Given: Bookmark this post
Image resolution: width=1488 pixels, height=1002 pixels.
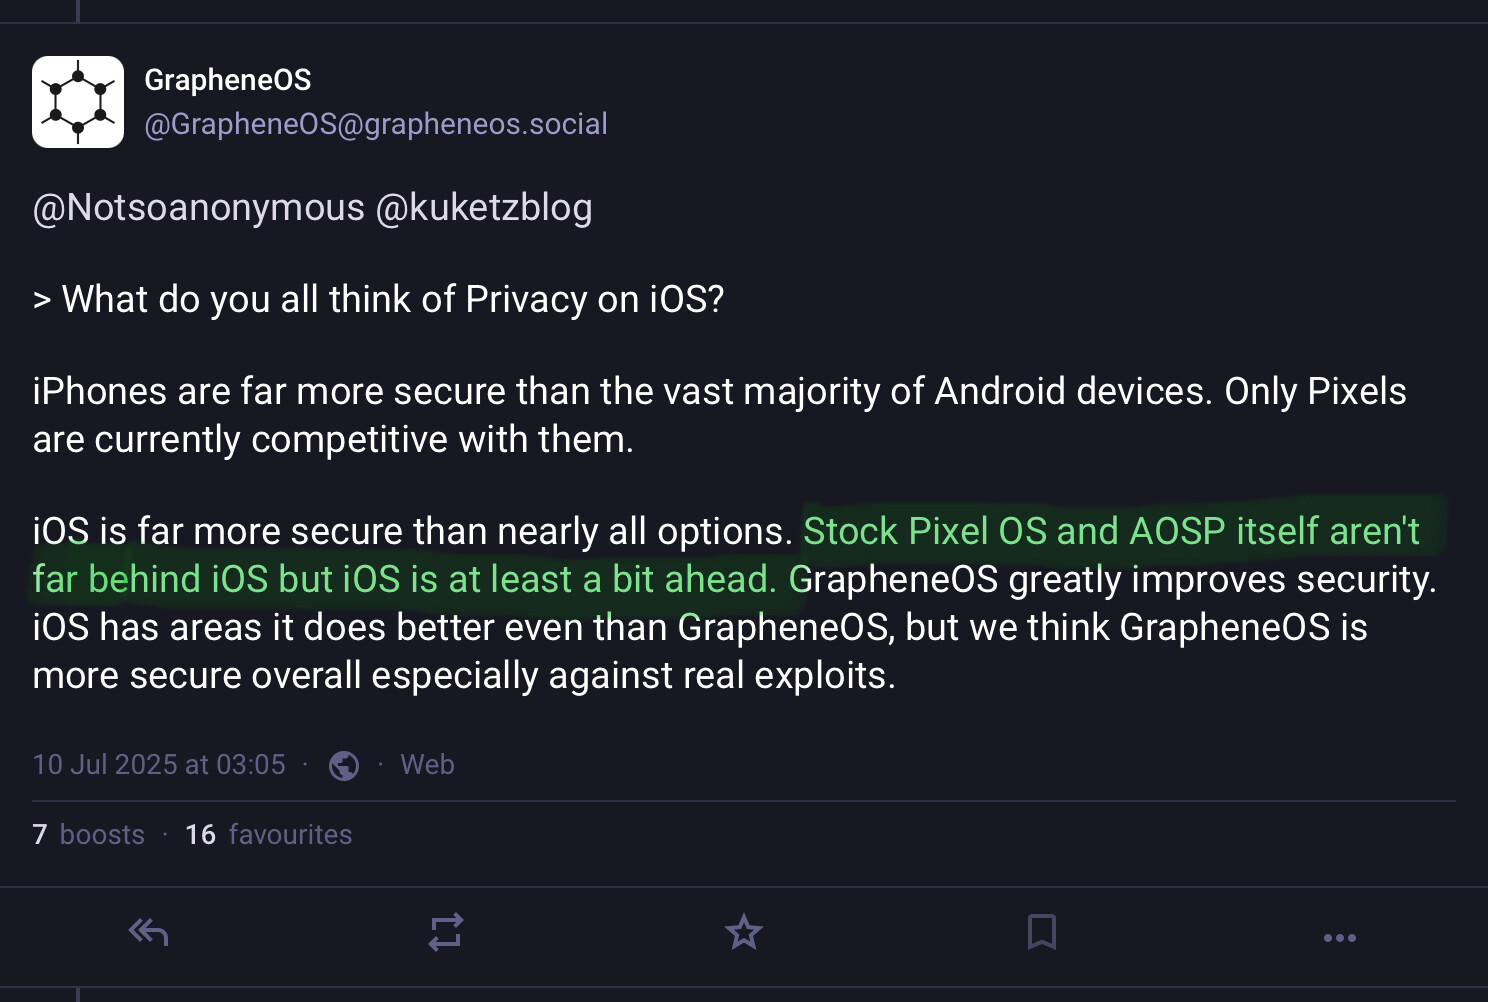Looking at the screenshot, I should [1041, 933].
